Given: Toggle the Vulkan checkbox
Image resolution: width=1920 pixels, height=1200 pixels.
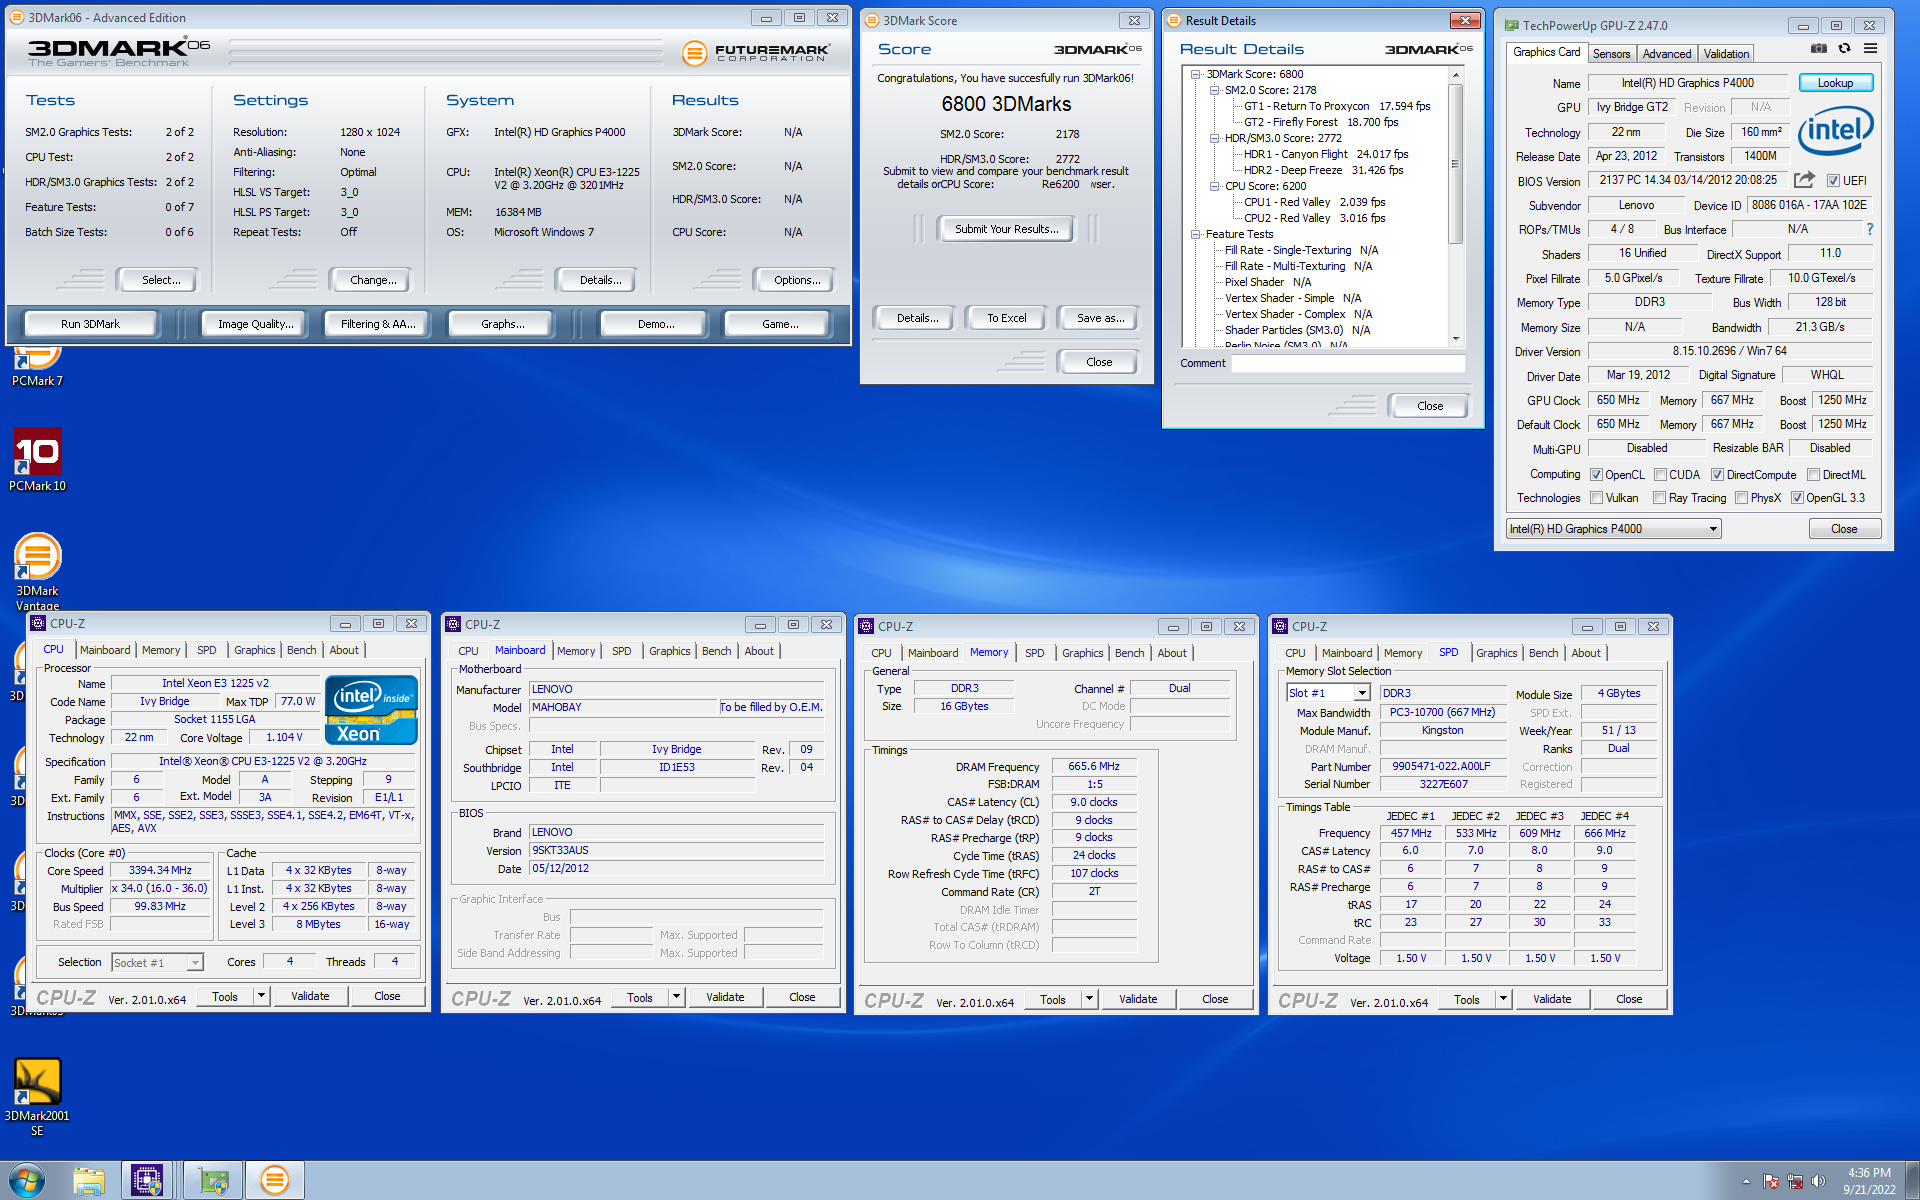Looking at the screenshot, I should pos(1596,498).
